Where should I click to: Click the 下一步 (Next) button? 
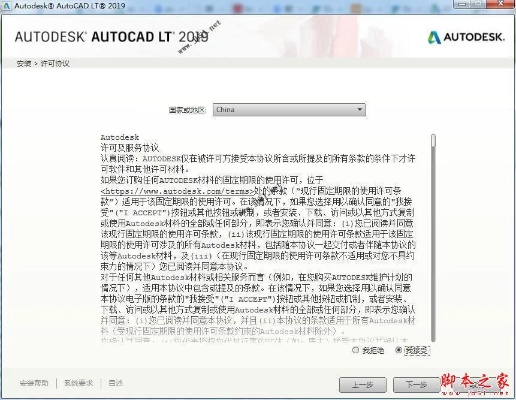coord(416,385)
